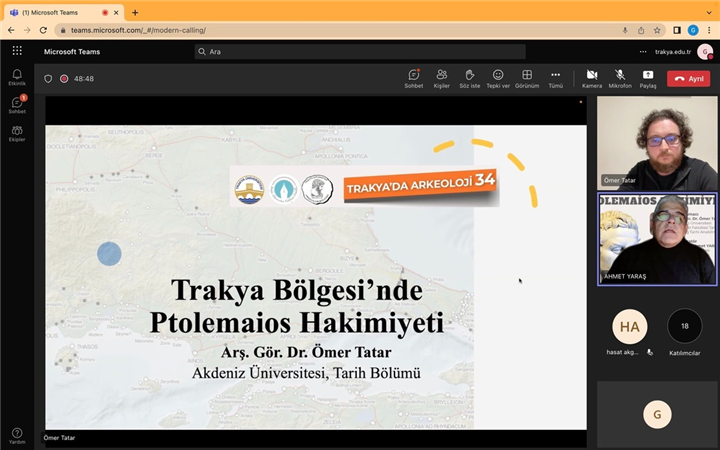
Task: Open Yardım help in sidebar
Action: [x=17, y=436]
